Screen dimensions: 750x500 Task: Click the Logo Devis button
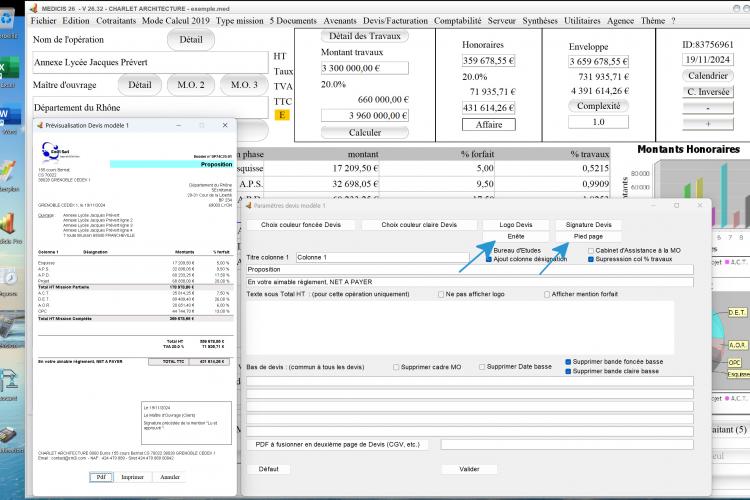pos(516,224)
